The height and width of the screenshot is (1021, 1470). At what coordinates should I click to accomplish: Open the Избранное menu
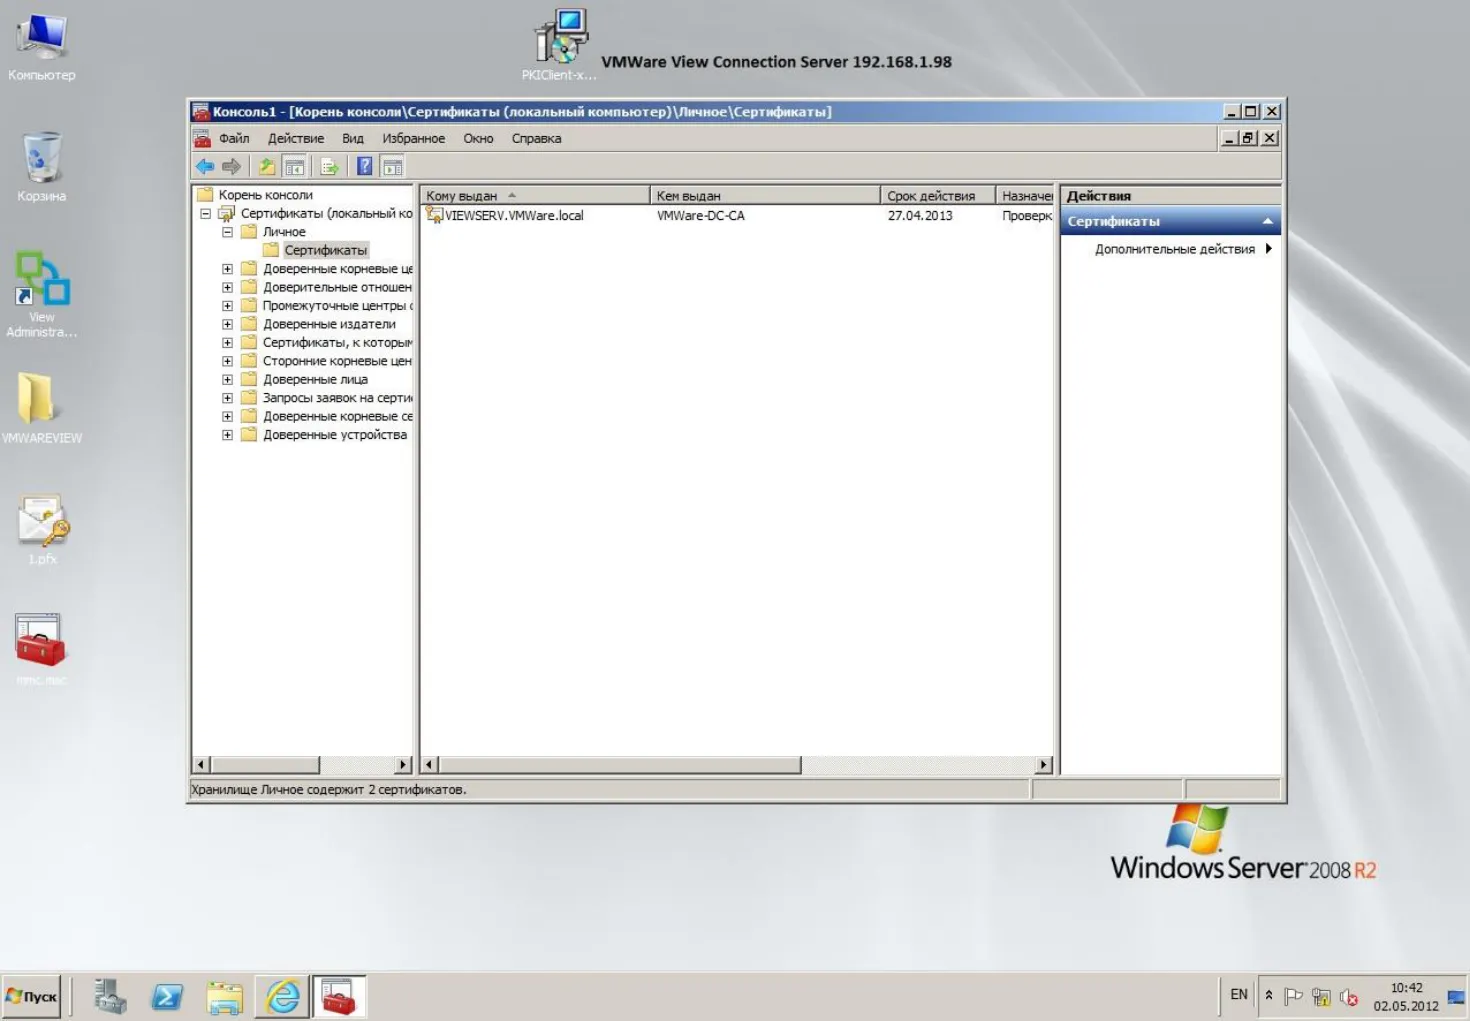point(413,139)
